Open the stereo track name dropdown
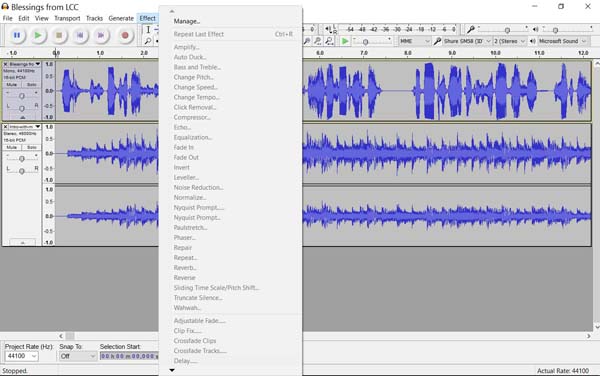The width and height of the screenshot is (600, 376). (38, 127)
